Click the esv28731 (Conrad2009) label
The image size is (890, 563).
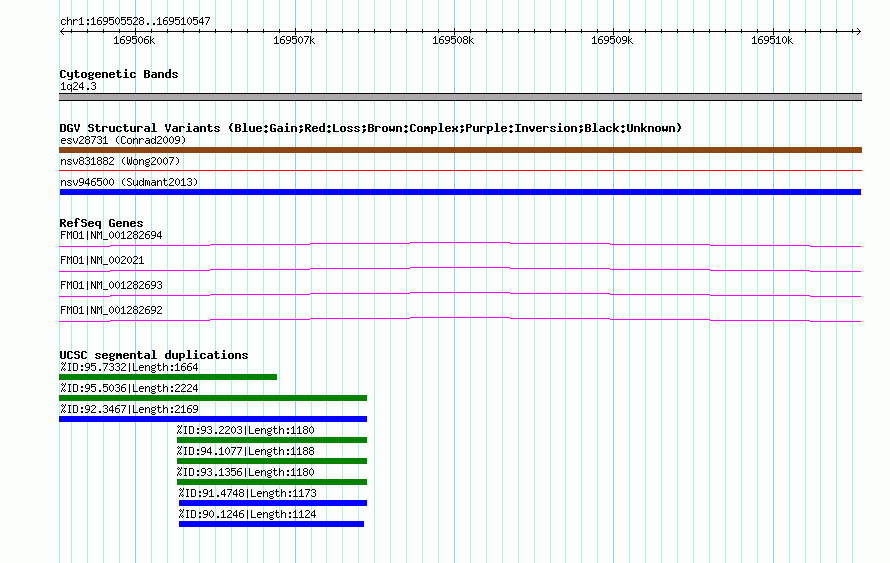(123, 140)
